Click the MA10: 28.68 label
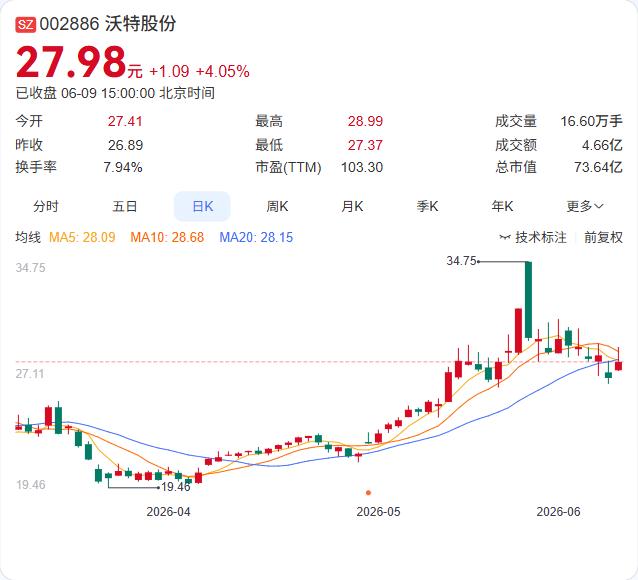638x580 pixels. [x=167, y=237]
